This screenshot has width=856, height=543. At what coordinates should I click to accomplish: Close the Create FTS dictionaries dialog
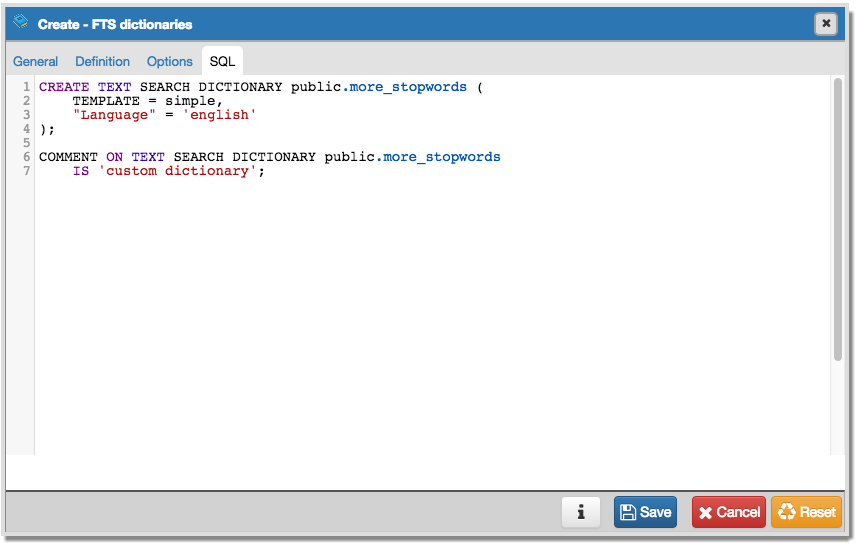[825, 23]
